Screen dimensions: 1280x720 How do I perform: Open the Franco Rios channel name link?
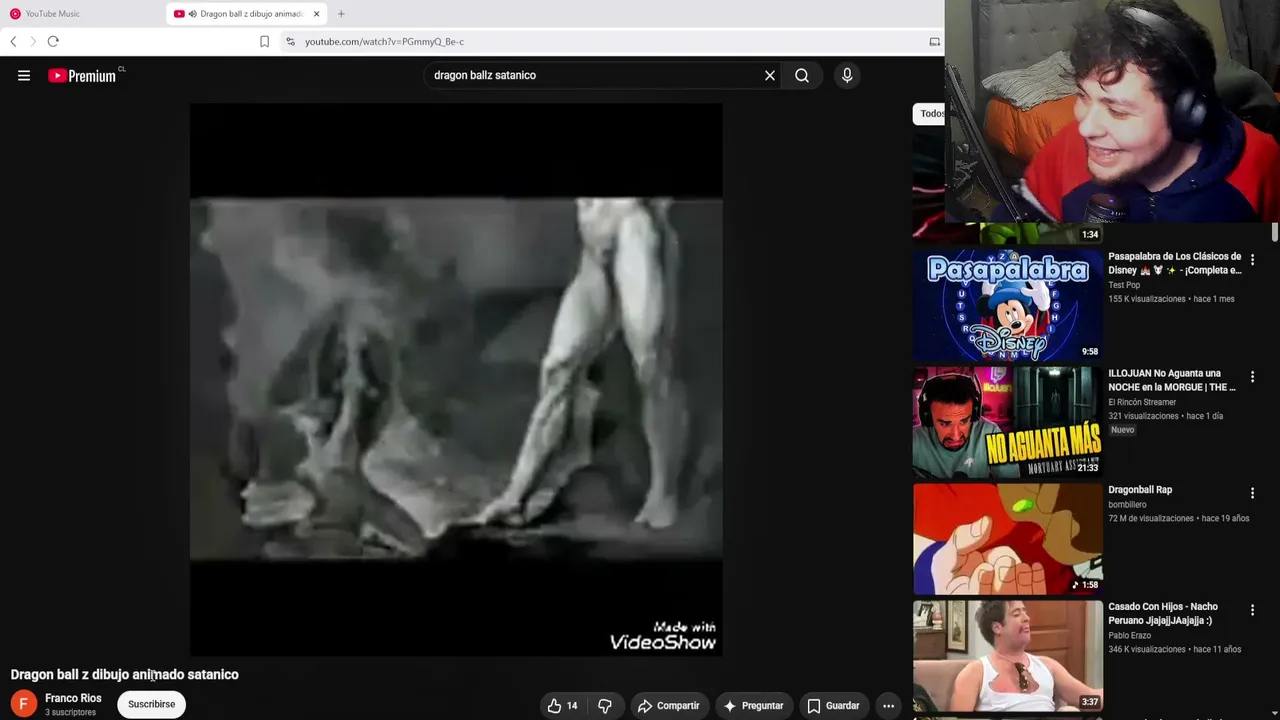click(73, 698)
